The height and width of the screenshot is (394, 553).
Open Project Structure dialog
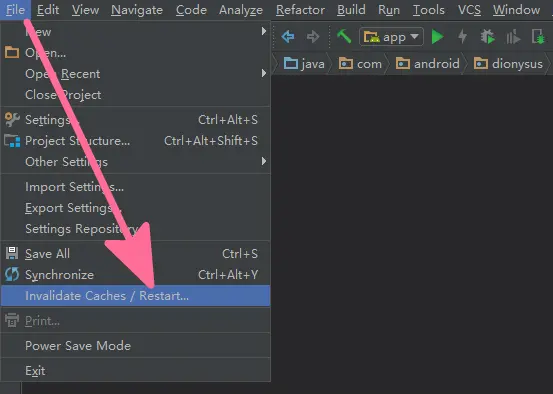click(x=135, y=141)
